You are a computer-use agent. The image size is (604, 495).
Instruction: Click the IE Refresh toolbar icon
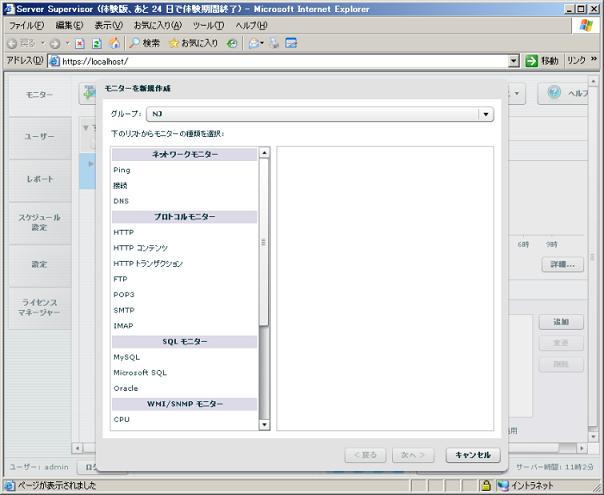click(97, 44)
